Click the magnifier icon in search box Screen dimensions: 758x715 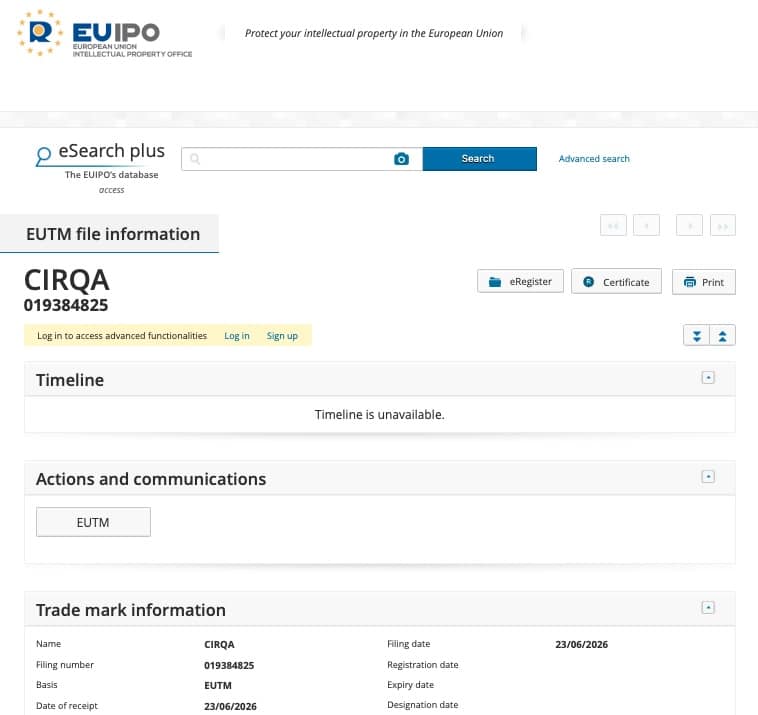point(195,159)
